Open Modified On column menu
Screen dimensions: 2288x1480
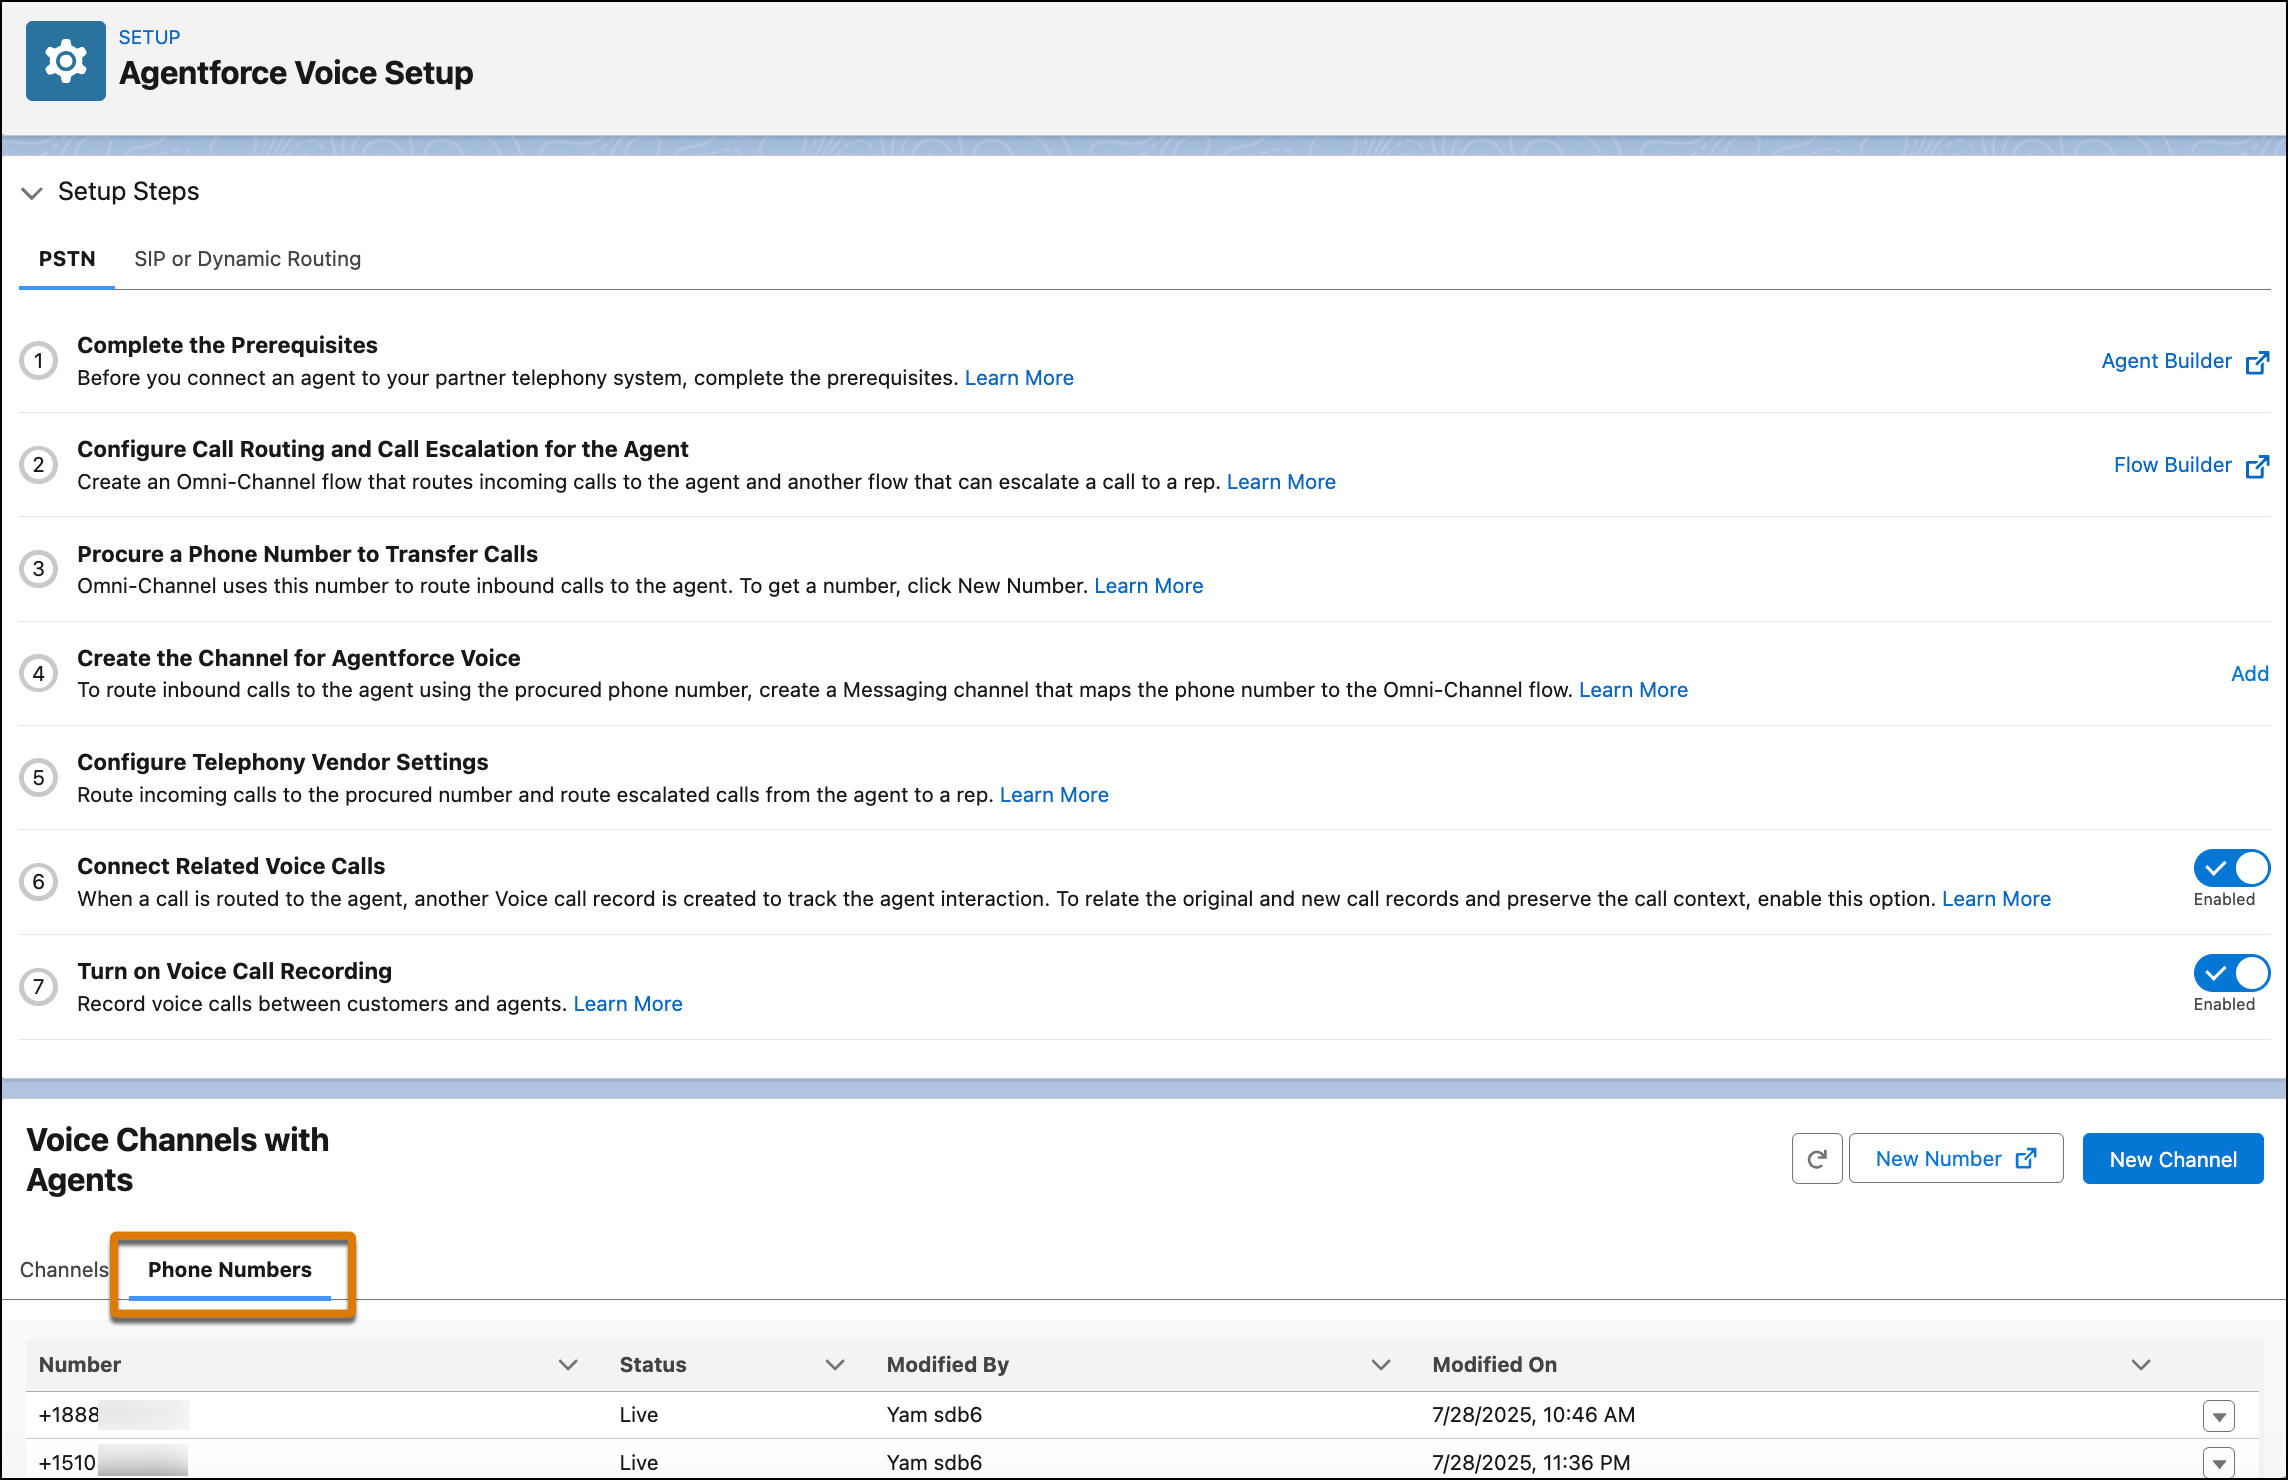[2141, 1365]
